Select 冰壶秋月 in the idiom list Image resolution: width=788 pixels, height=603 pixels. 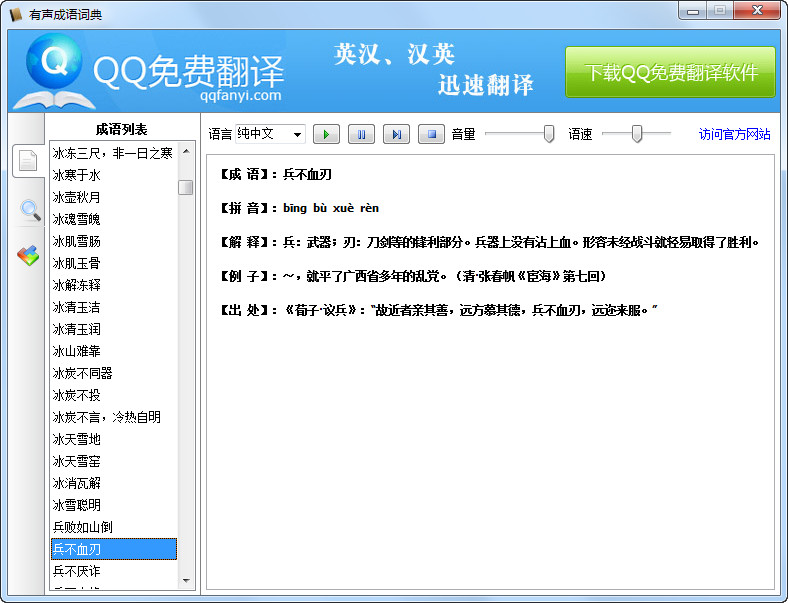(x=114, y=197)
